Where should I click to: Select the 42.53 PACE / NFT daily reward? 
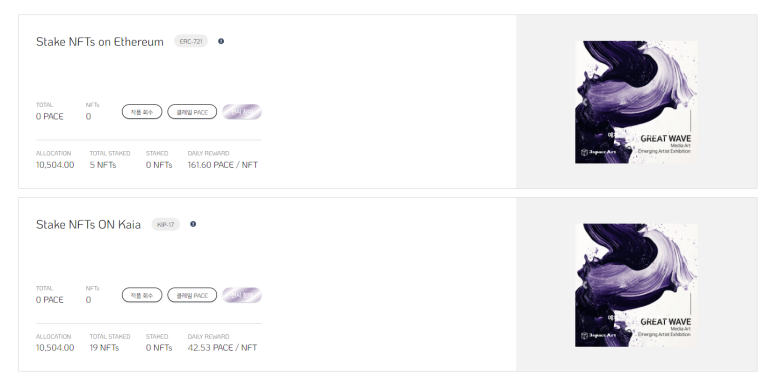pos(222,348)
